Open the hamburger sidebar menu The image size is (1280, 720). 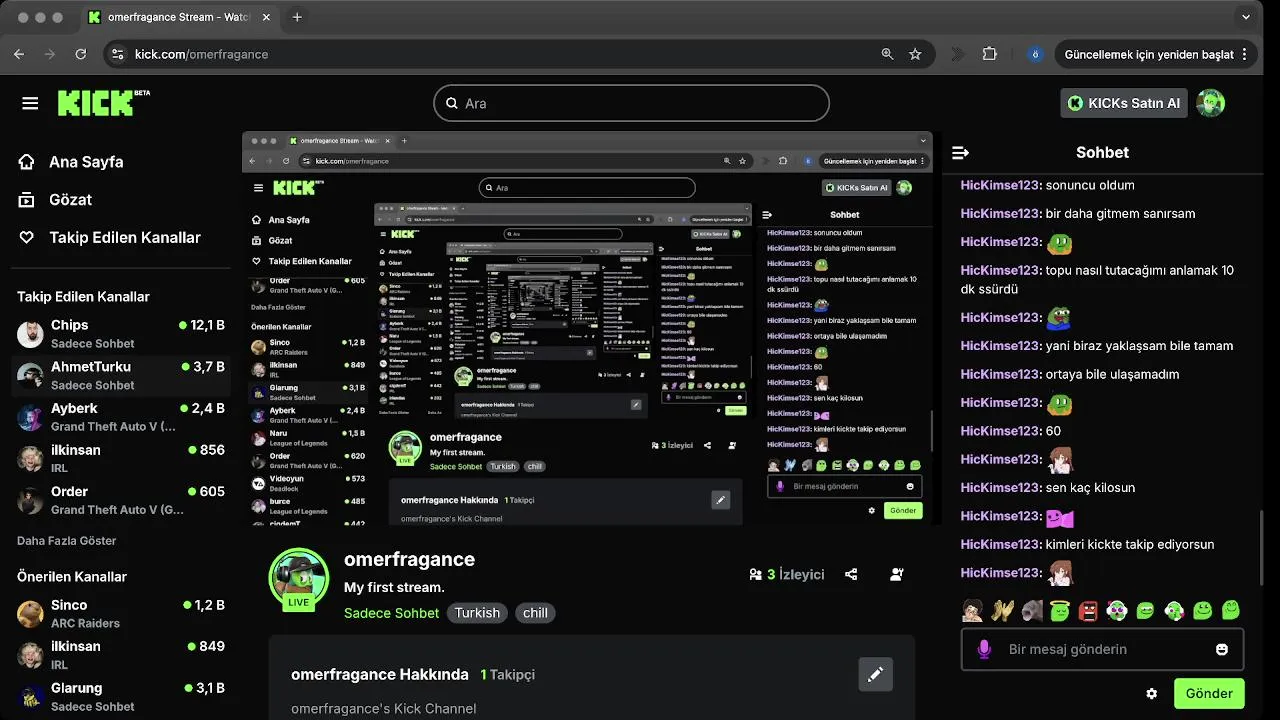[x=30, y=103]
